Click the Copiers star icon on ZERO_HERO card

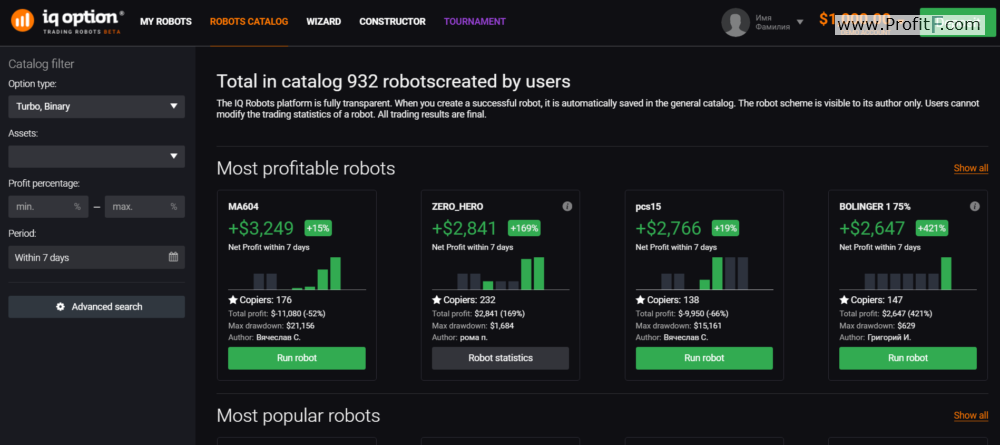pyautogui.click(x=436, y=300)
